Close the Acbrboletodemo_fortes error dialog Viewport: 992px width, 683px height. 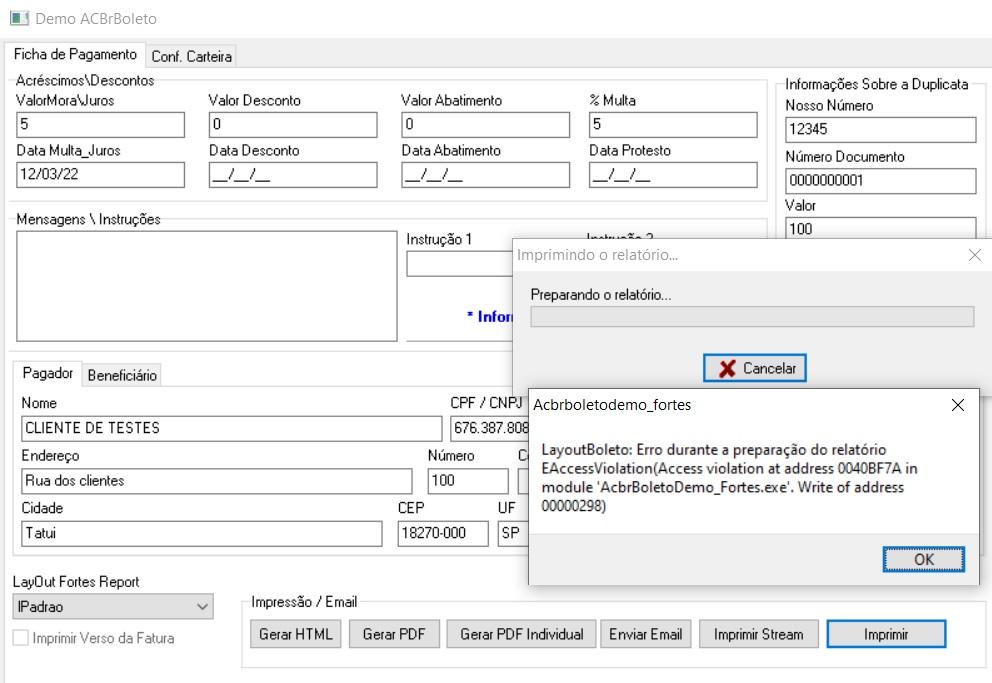(958, 405)
